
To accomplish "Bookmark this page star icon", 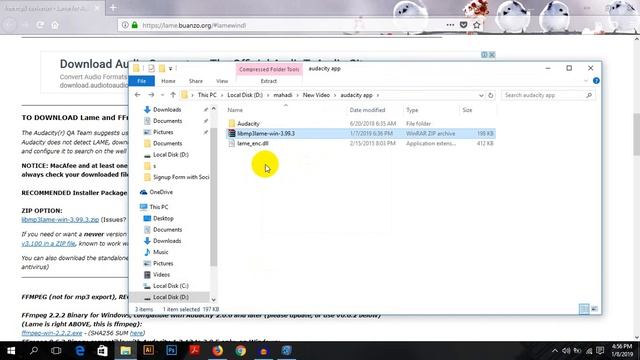I will (x=476, y=25).
